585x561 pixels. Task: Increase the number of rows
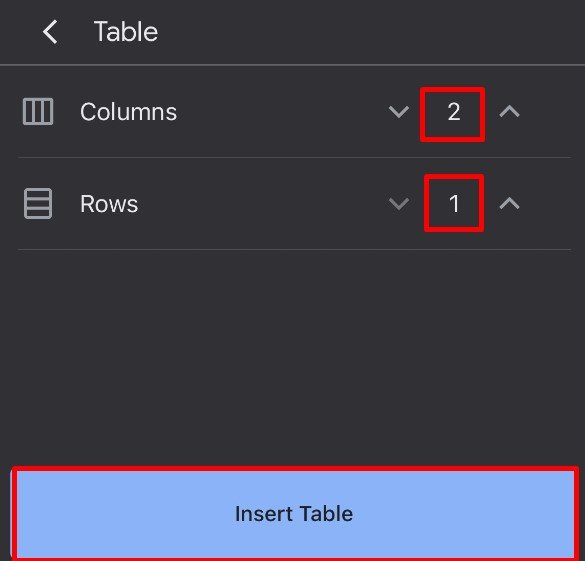pos(509,203)
